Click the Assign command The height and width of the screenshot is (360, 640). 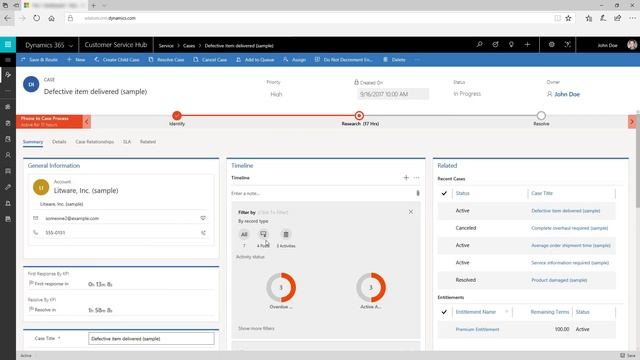point(294,60)
